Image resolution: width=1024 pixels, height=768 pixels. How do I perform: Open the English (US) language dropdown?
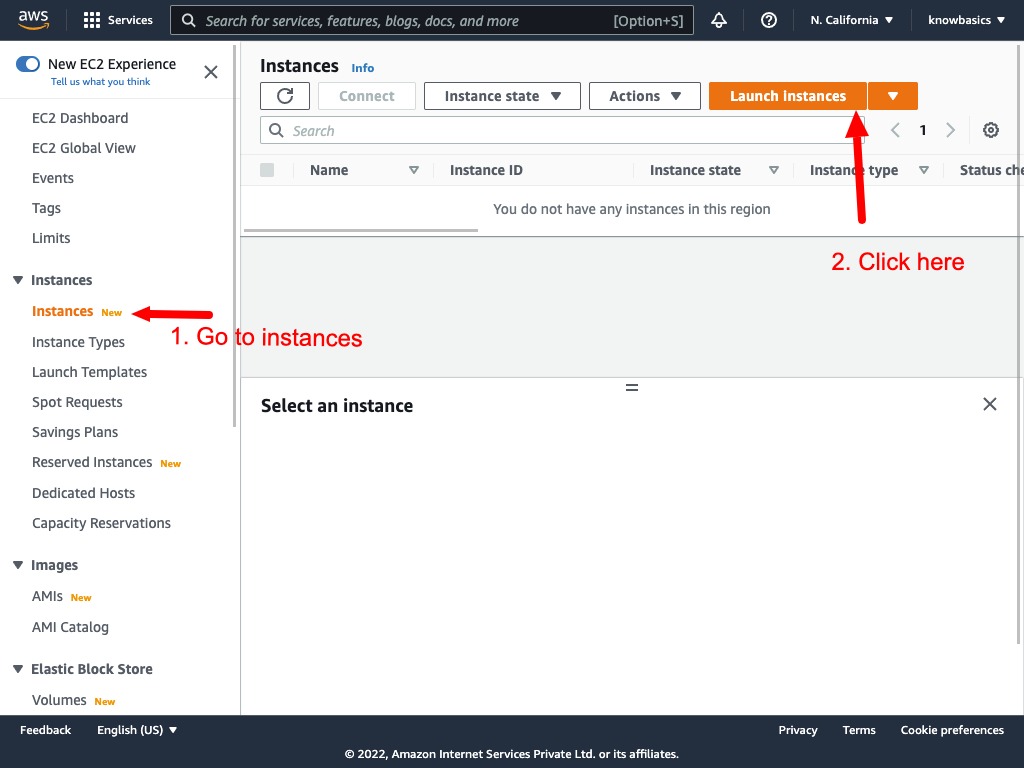pyautogui.click(x=137, y=730)
